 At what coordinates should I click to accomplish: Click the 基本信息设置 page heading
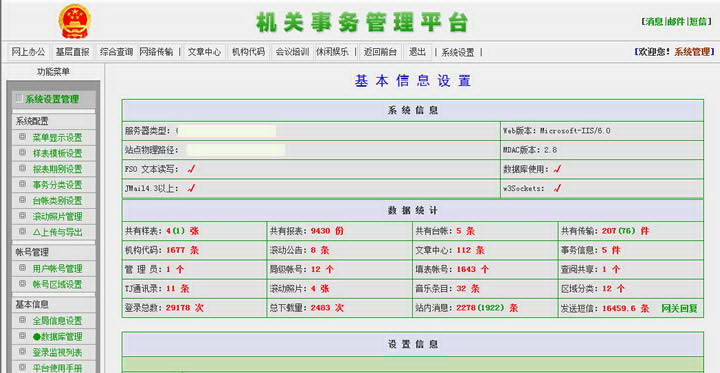[x=412, y=81]
